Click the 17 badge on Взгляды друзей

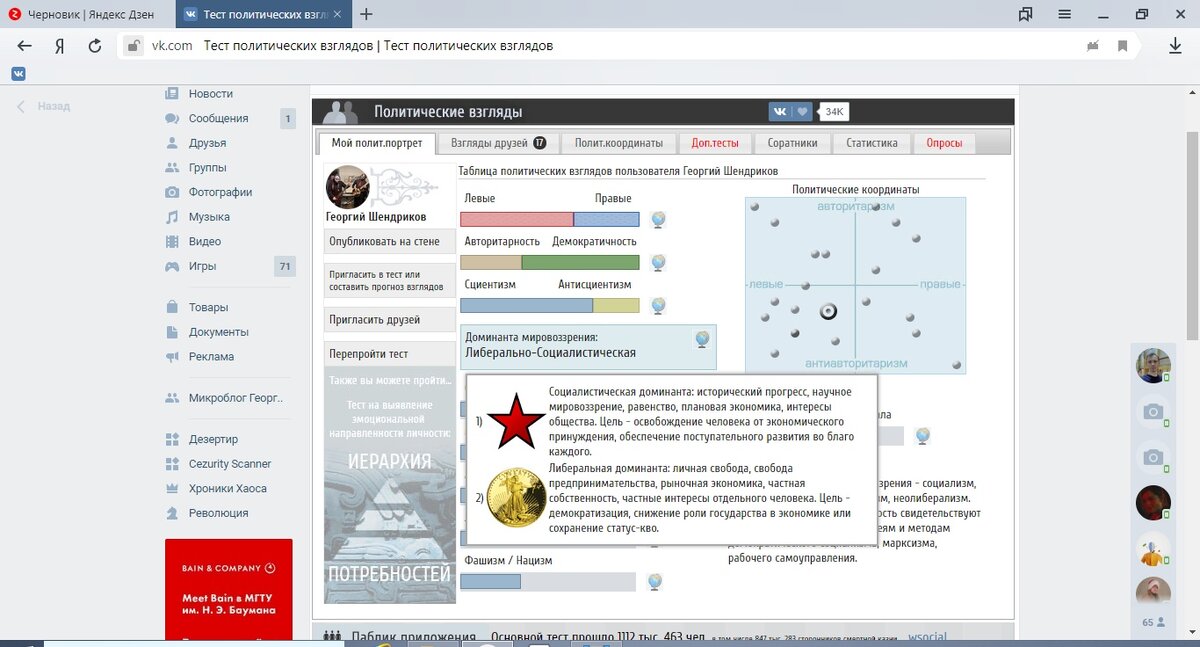(540, 143)
